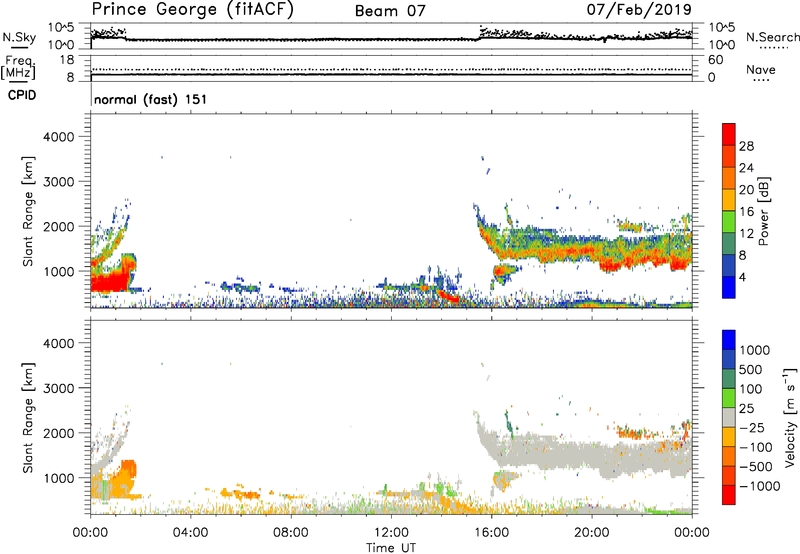Viewport: 800px width, 554px height.
Task: Click the gray −25 to 25 Velocity color bar segment
Action: point(729,417)
